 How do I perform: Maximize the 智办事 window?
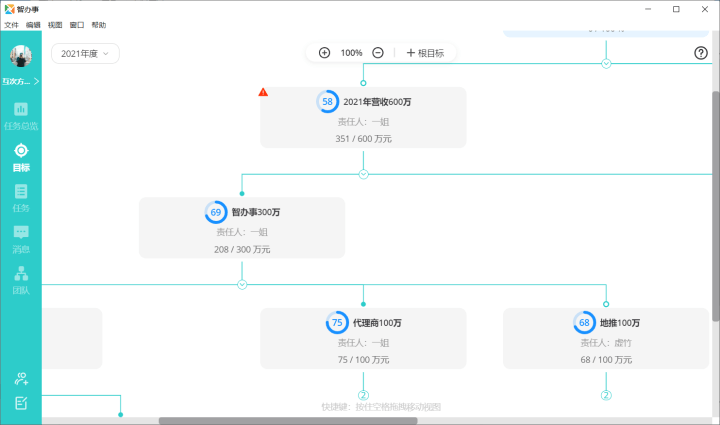point(676,9)
